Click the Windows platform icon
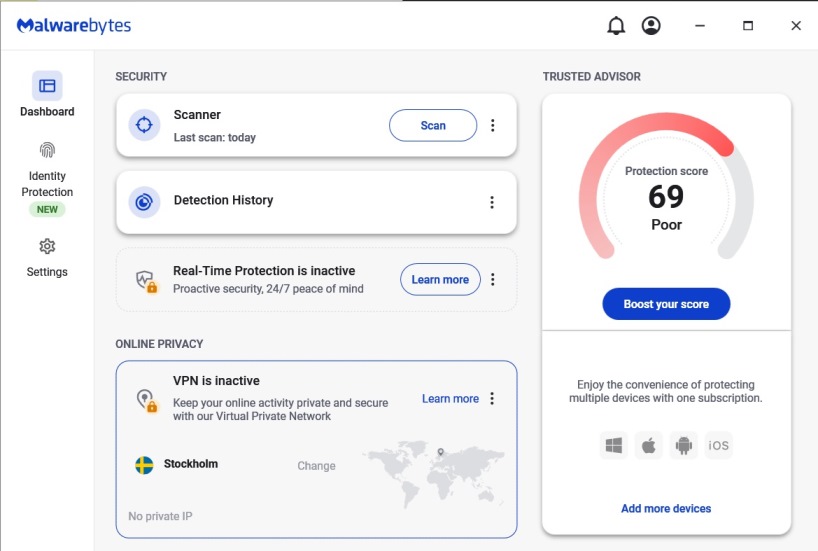 614,445
